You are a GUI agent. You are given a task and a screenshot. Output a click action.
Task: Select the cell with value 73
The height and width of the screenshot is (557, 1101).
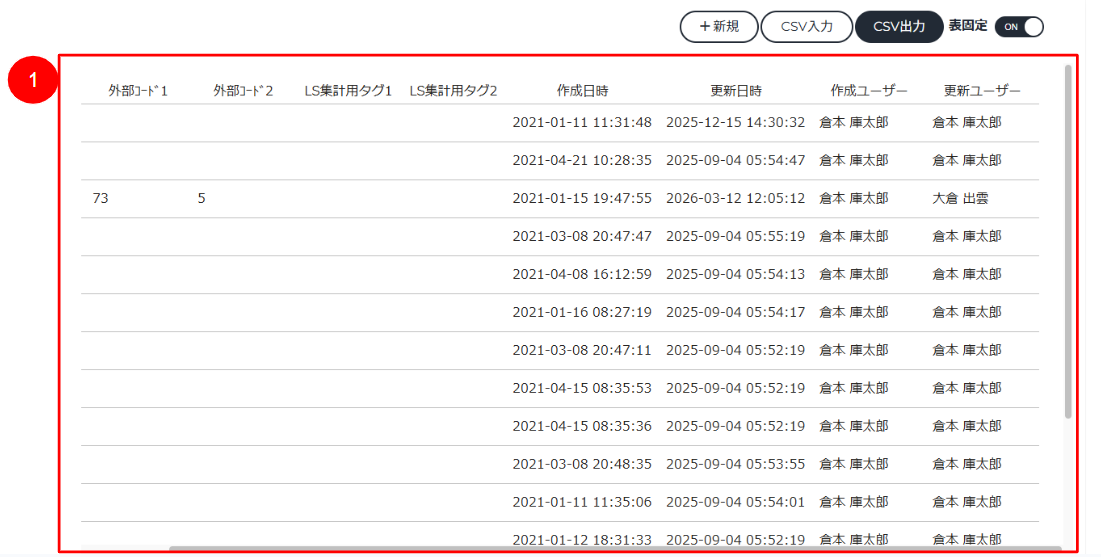pos(100,198)
